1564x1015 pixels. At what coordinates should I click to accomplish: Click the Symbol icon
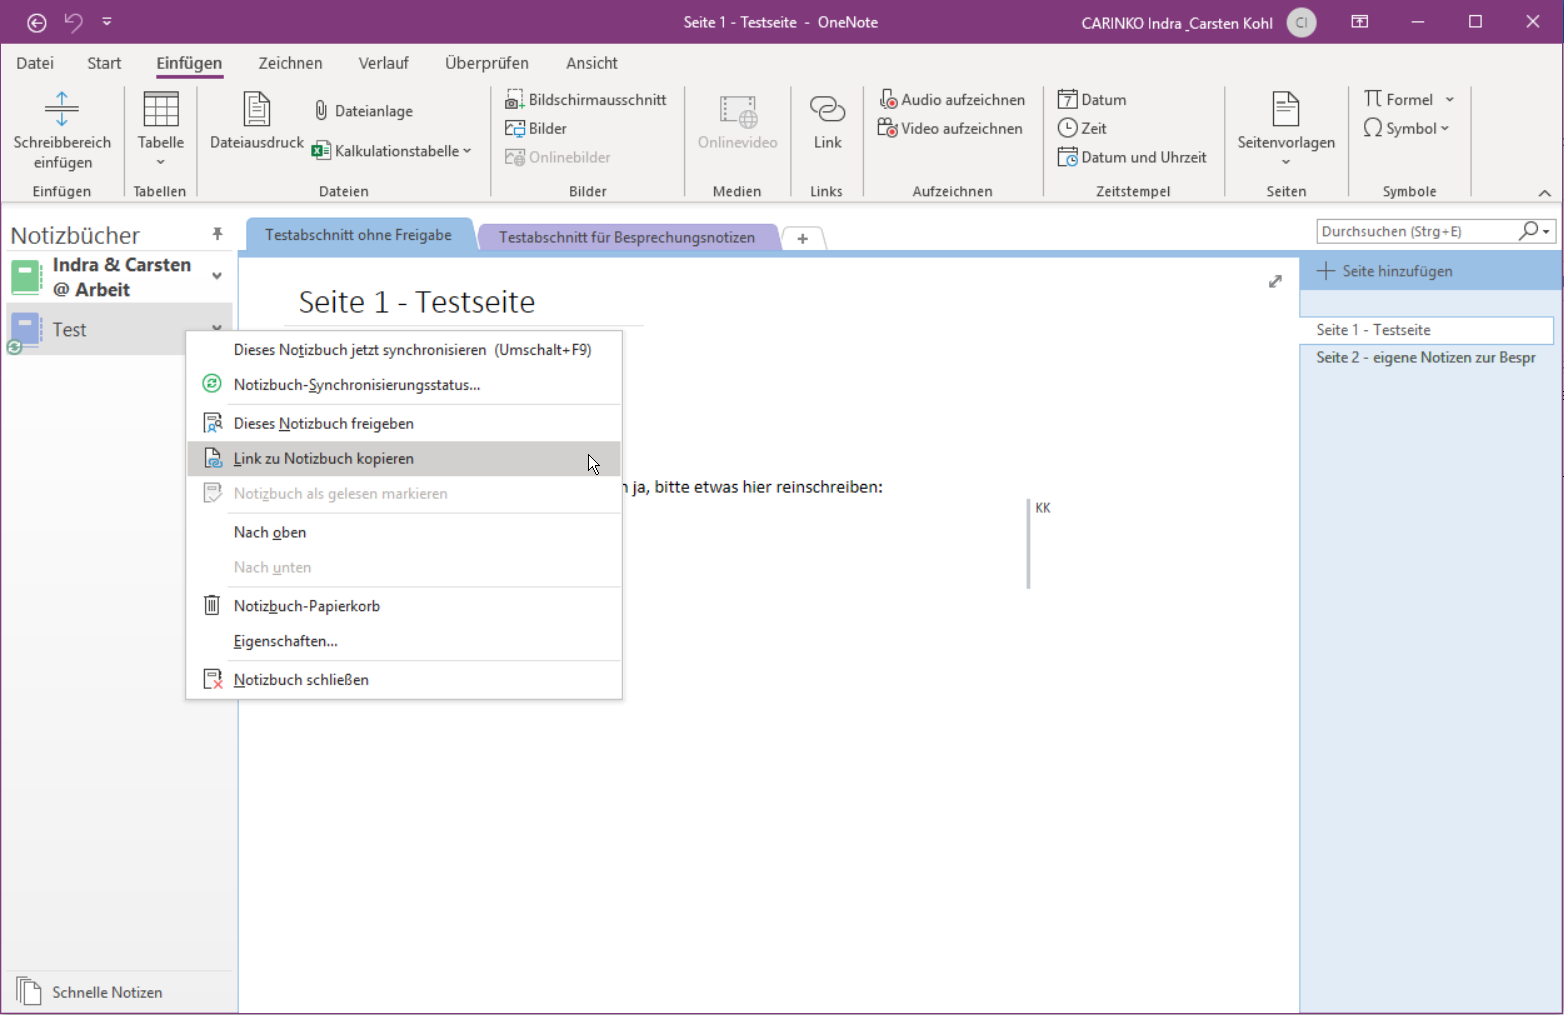(1373, 128)
